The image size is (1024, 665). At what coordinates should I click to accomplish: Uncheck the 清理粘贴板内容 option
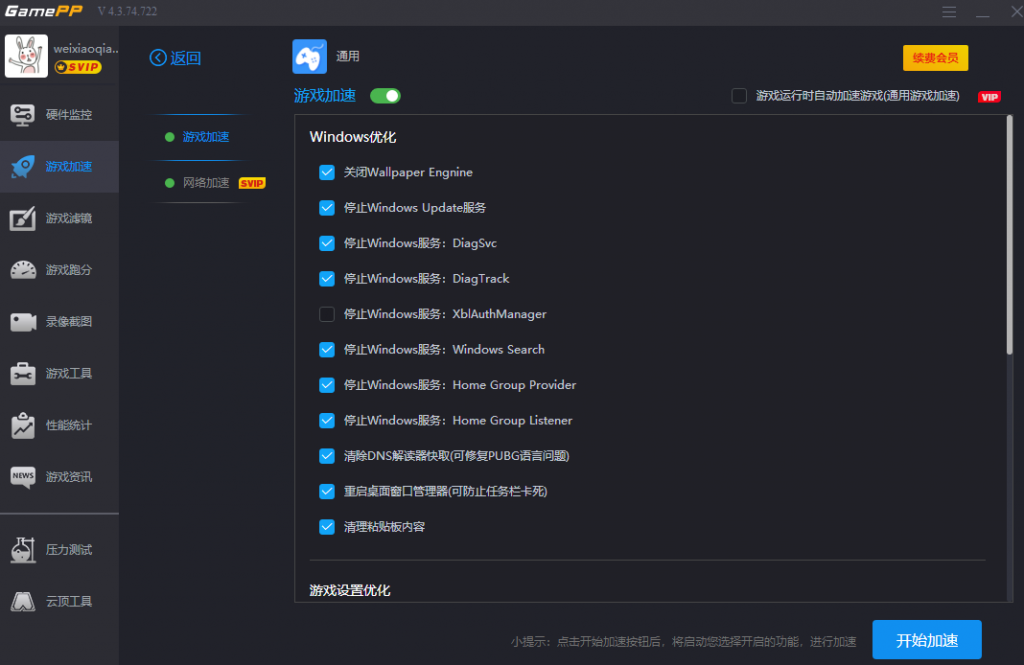(x=327, y=526)
